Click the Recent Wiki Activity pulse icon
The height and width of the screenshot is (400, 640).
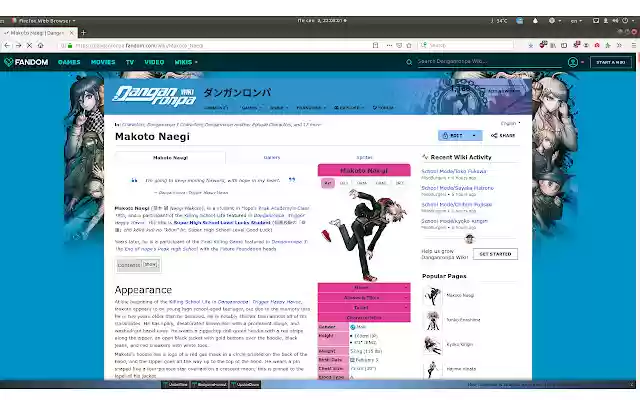pos(425,157)
